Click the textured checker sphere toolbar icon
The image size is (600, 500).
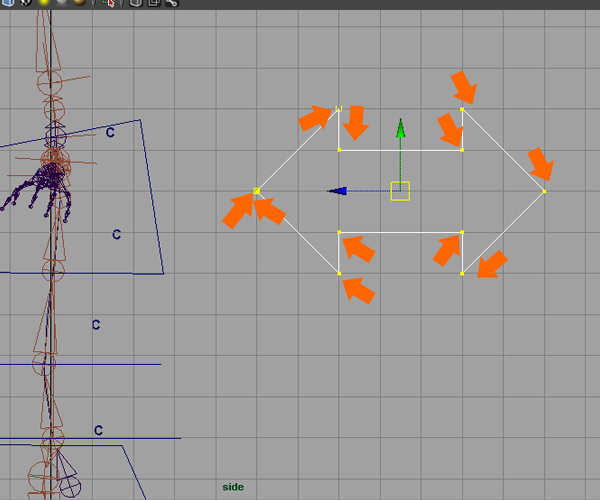[26, 2]
